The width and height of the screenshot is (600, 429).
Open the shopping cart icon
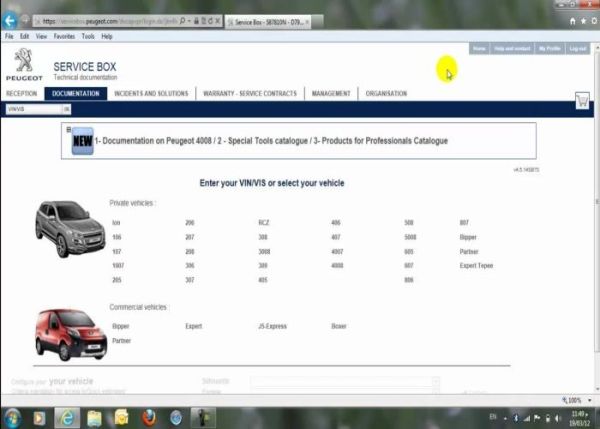point(582,101)
